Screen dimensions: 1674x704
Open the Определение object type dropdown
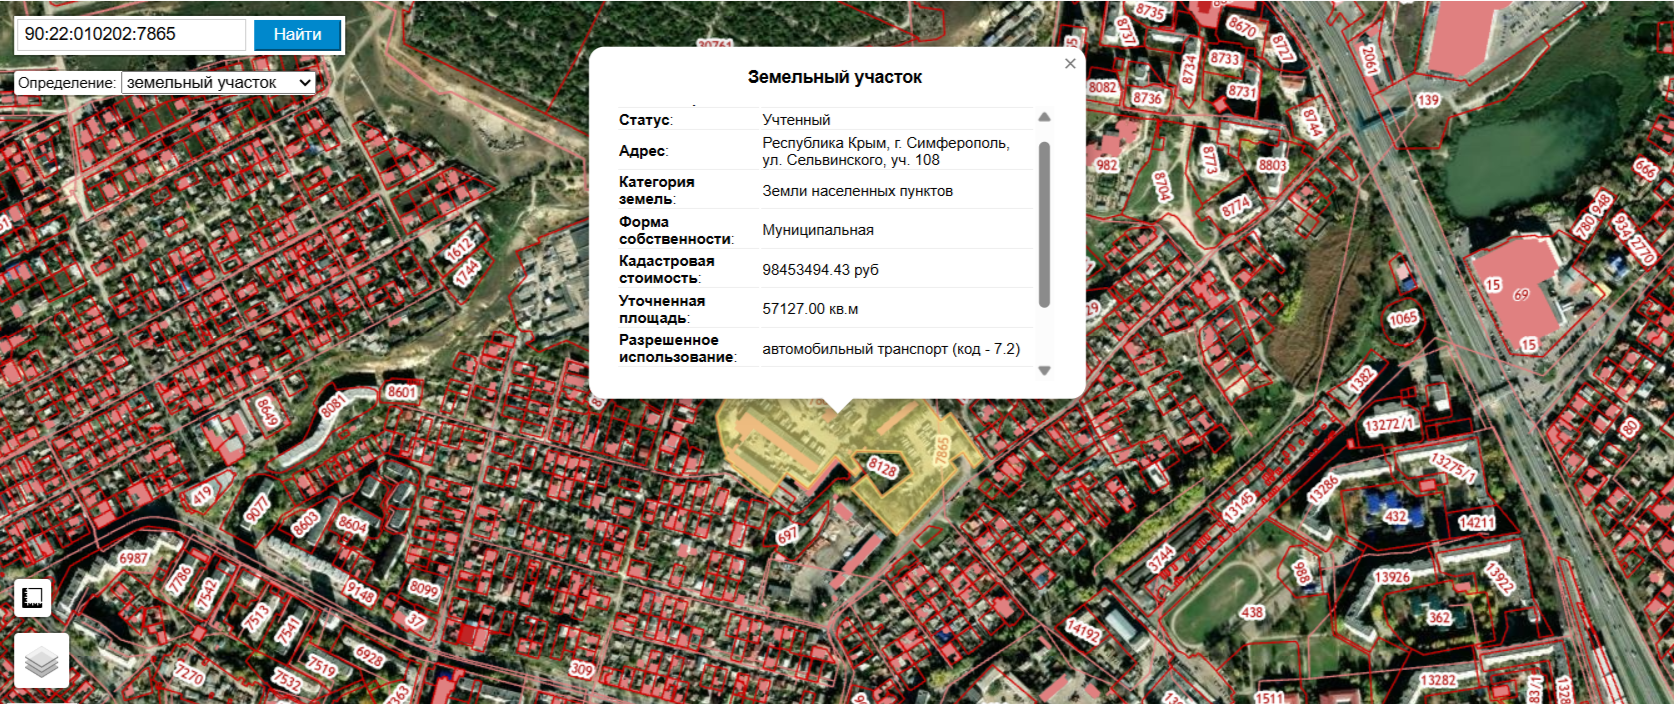[x=218, y=83]
